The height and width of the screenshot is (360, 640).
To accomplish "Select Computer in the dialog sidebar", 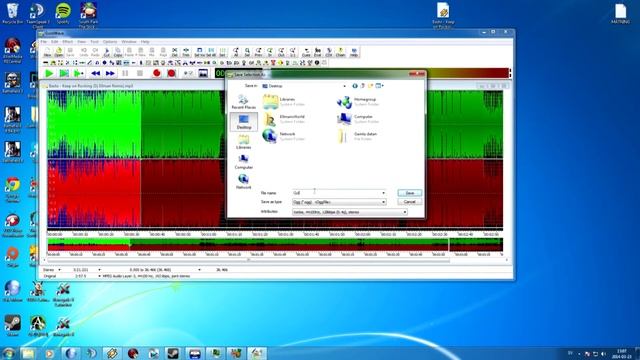I will click(x=243, y=162).
